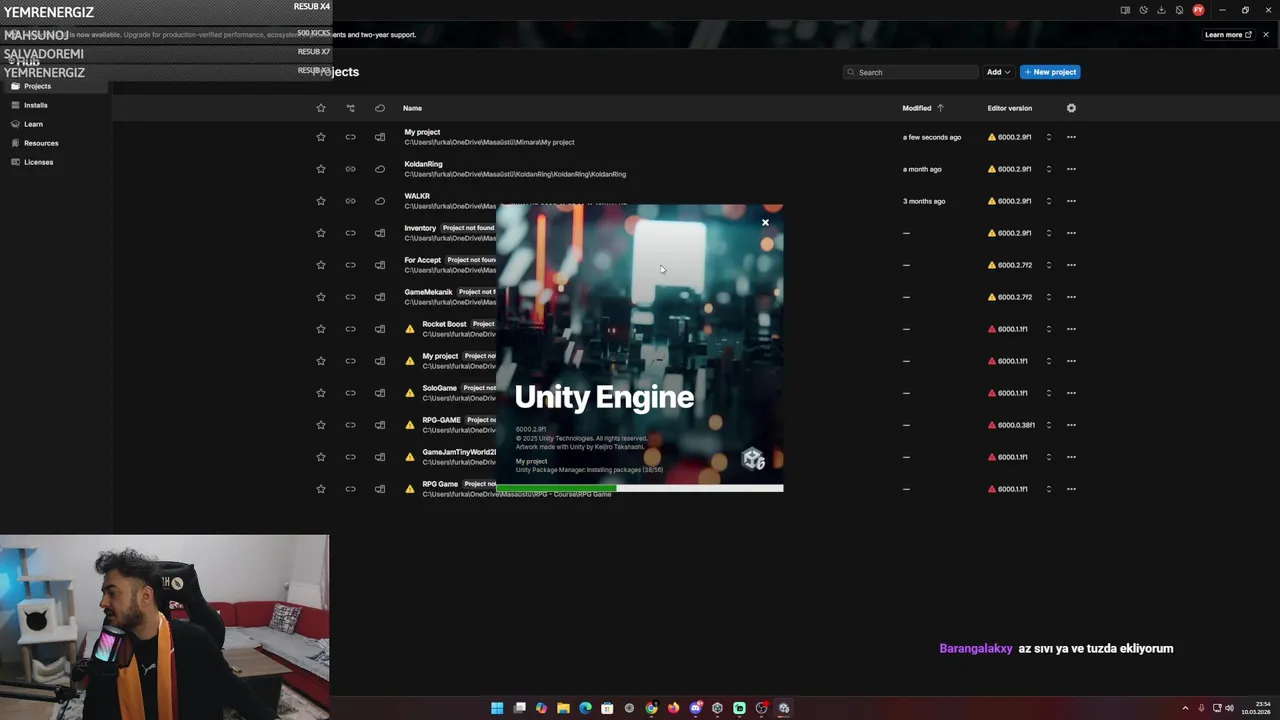Open editor version selector for RPG-GAME

[1048, 425]
